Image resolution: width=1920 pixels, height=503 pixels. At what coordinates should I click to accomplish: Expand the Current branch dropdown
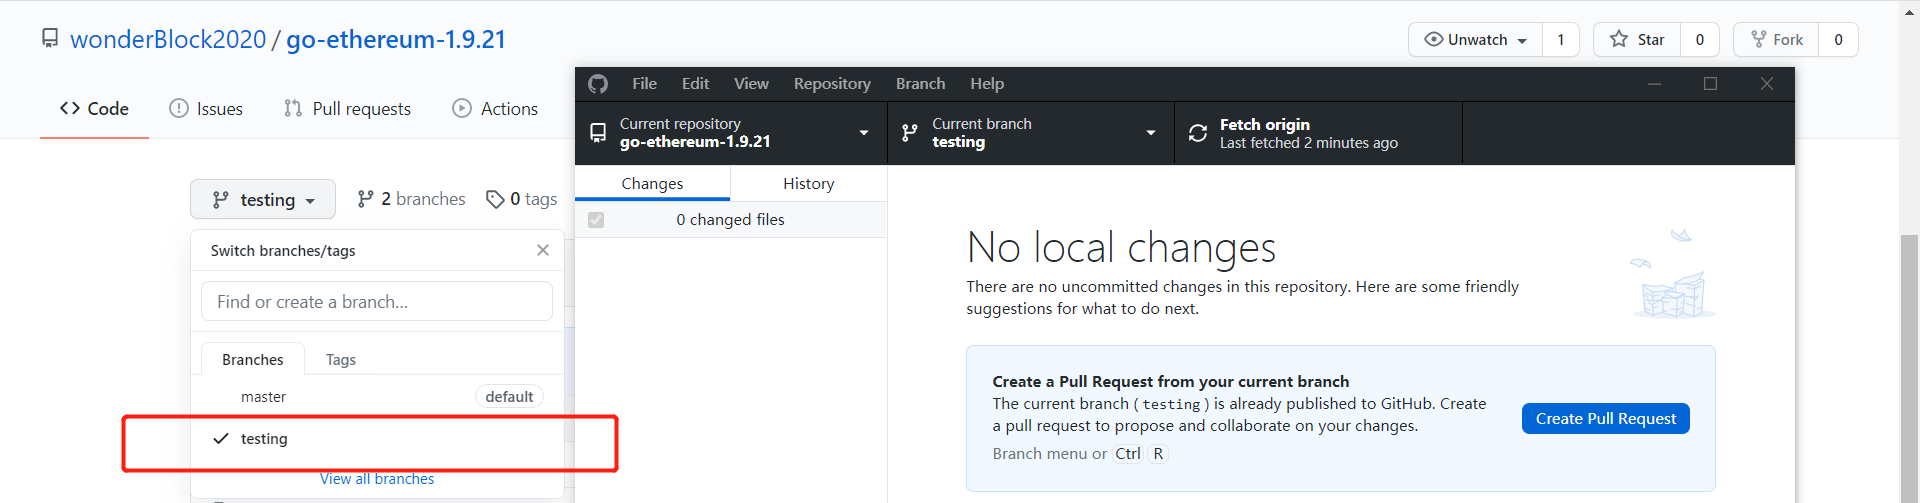(x=1150, y=132)
